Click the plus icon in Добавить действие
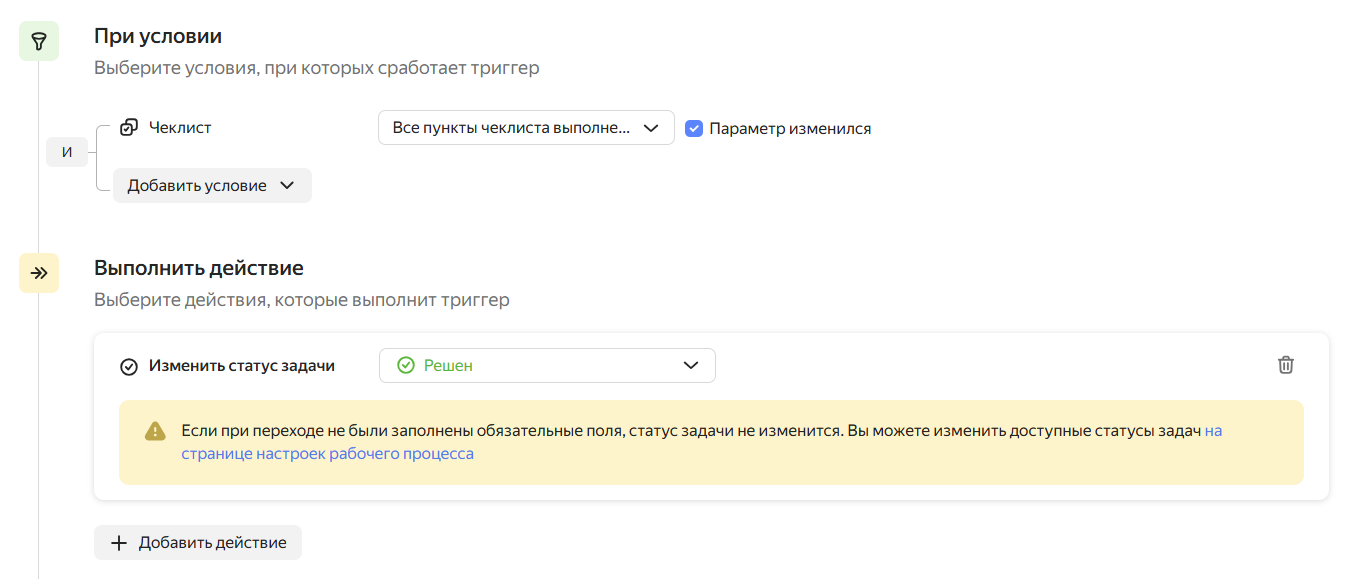 [119, 543]
